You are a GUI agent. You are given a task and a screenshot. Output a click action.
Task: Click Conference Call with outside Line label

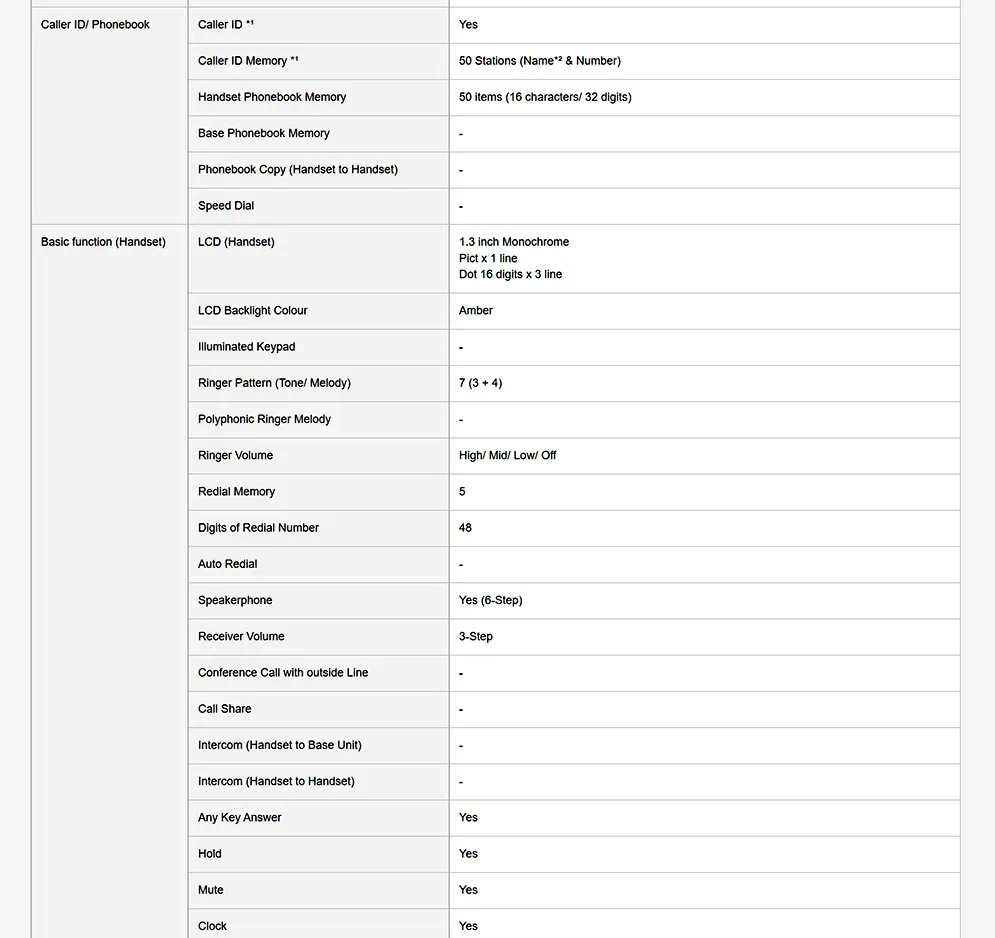tap(283, 672)
